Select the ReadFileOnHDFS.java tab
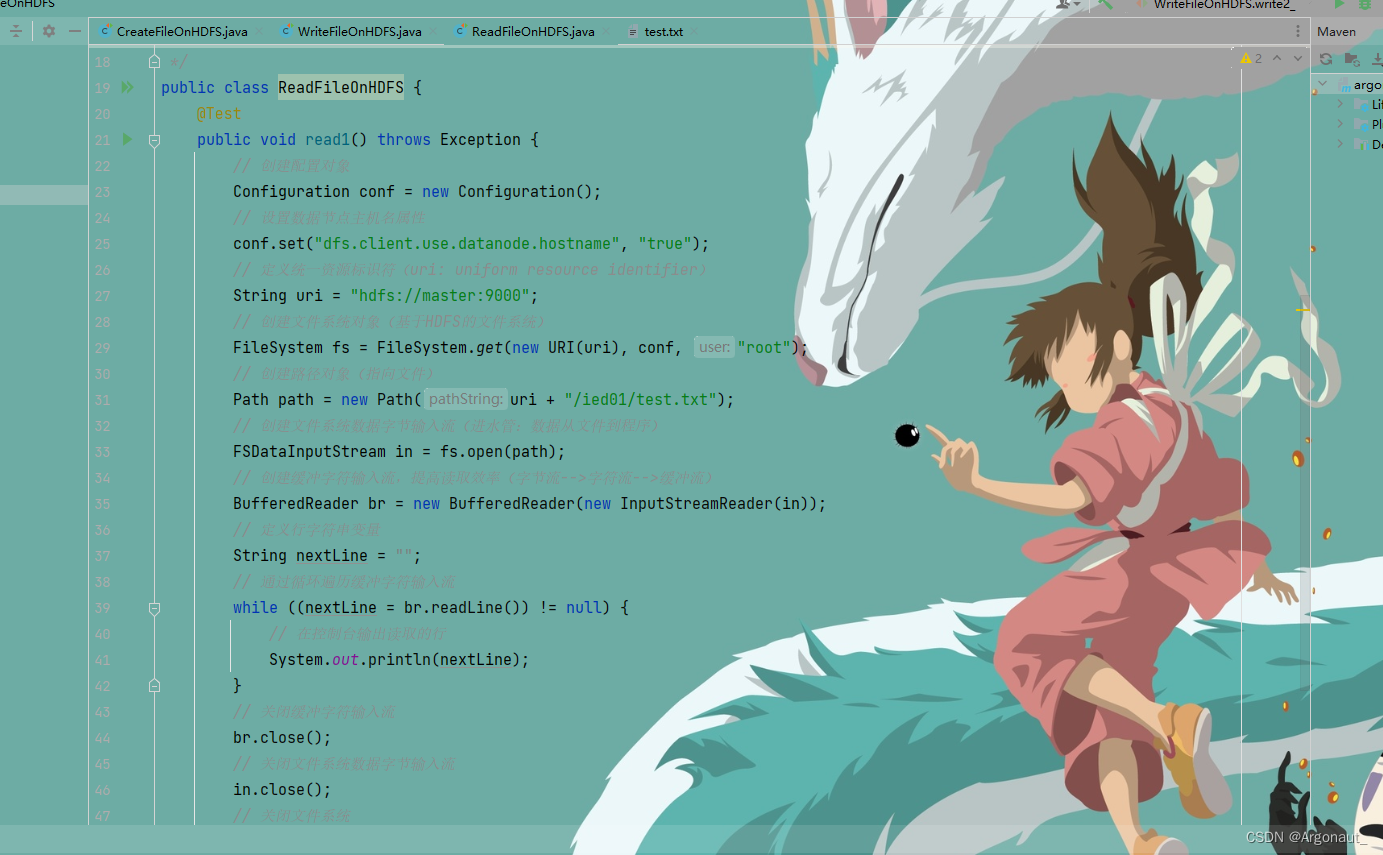This screenshot has height=855, width=1383. pyautogui.click(x=533, y=32)
